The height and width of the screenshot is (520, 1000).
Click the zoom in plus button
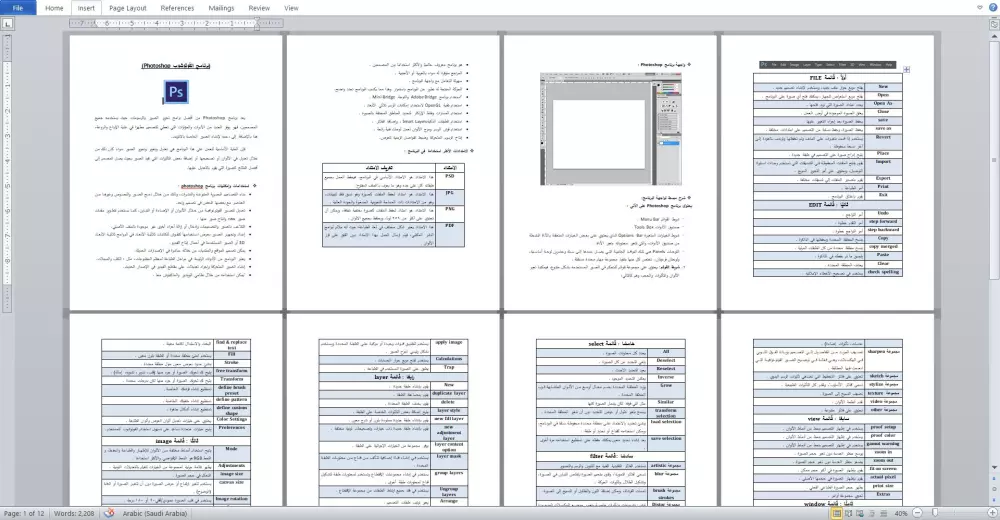pyautogui.click(x=992, y=513)
